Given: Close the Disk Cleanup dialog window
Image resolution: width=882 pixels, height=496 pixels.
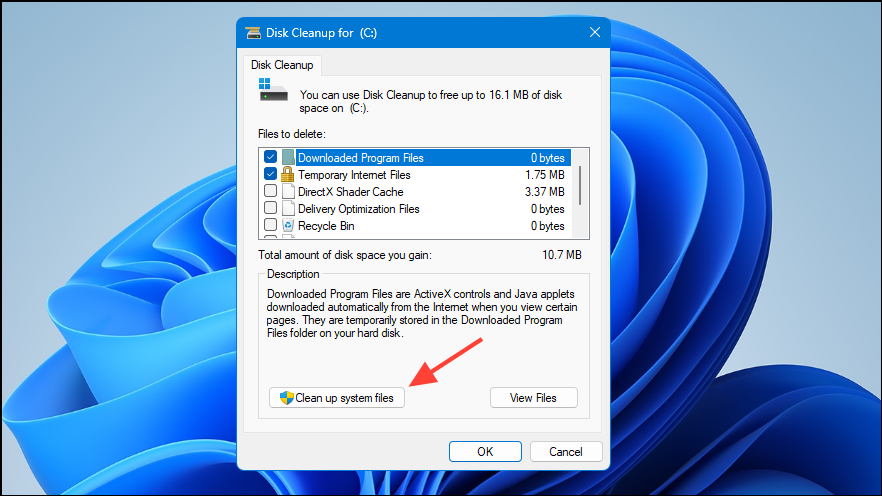Looking at the screenshot, I should click(595, 33).
